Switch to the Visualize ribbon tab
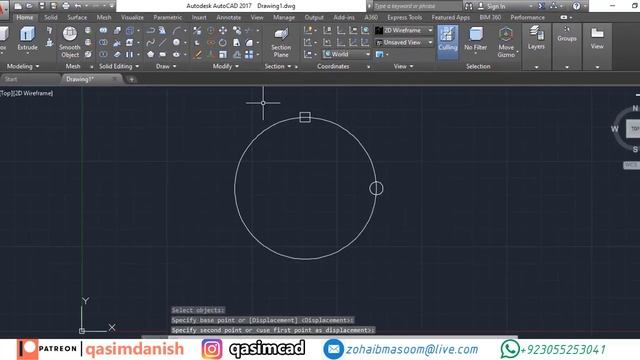This screenshot has width=640, height=360. click(x=132, y=18)
